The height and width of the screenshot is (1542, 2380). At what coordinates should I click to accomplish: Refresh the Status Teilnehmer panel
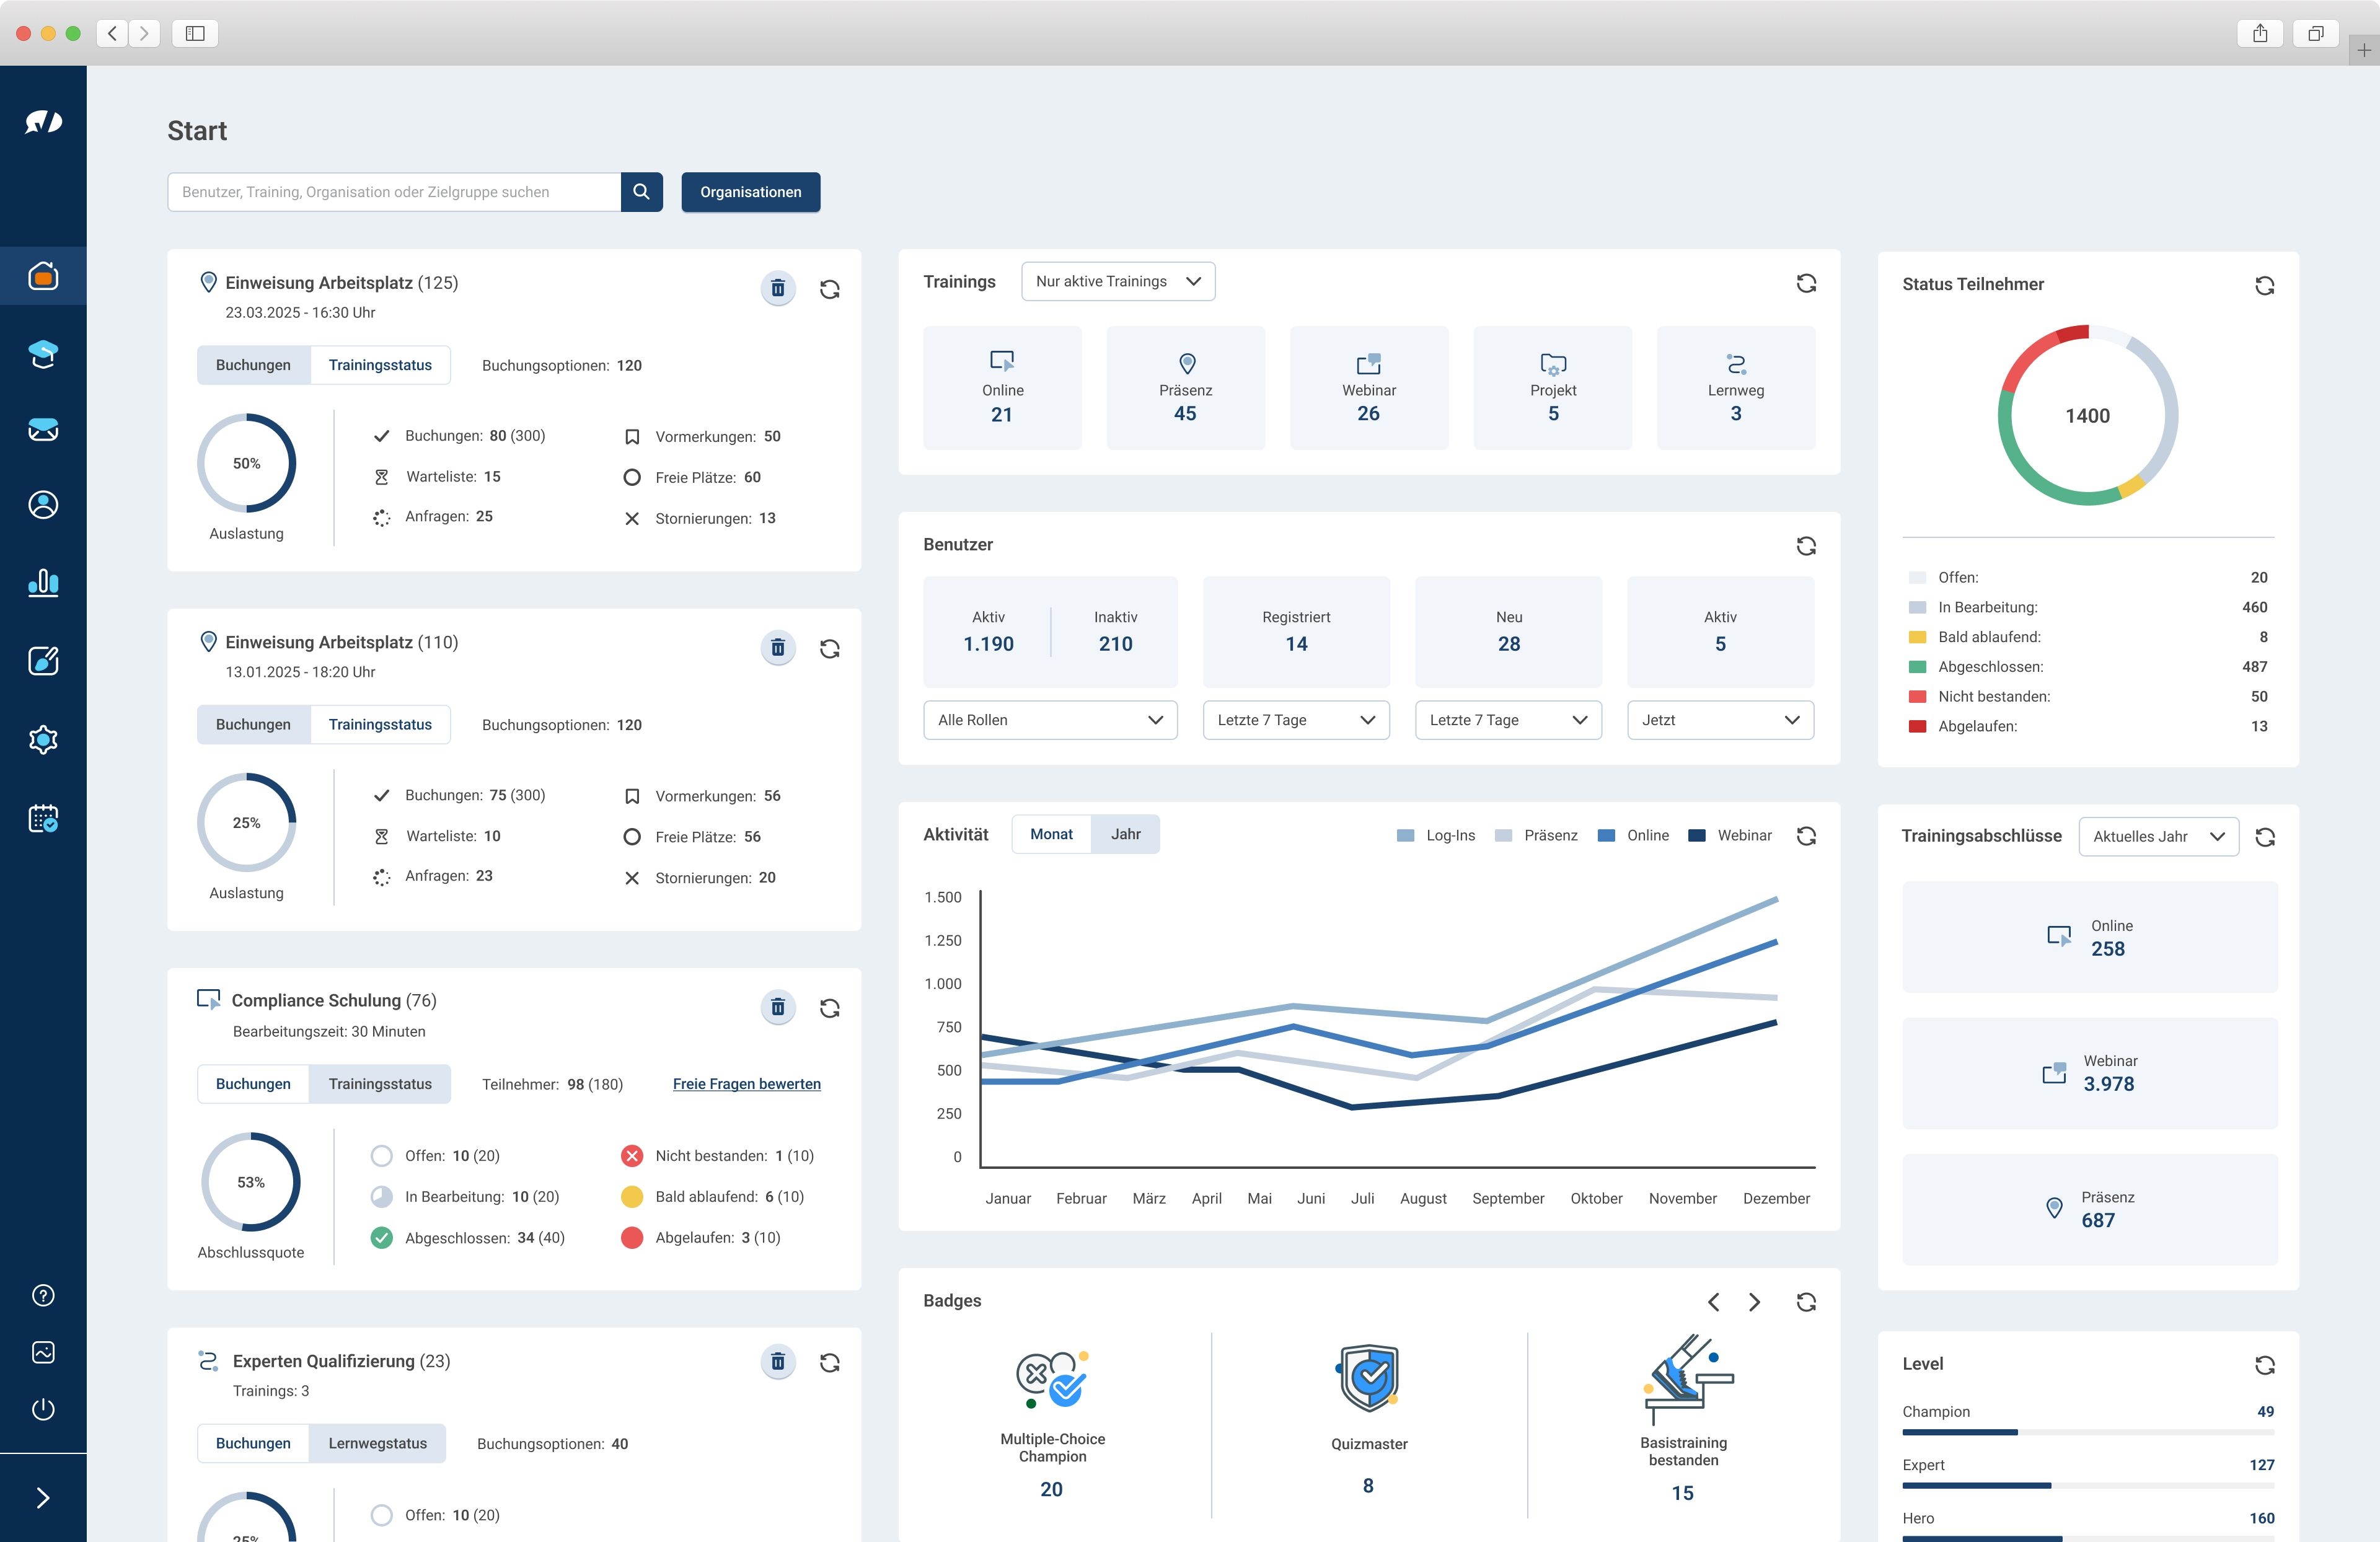(x=2264, y=286)
